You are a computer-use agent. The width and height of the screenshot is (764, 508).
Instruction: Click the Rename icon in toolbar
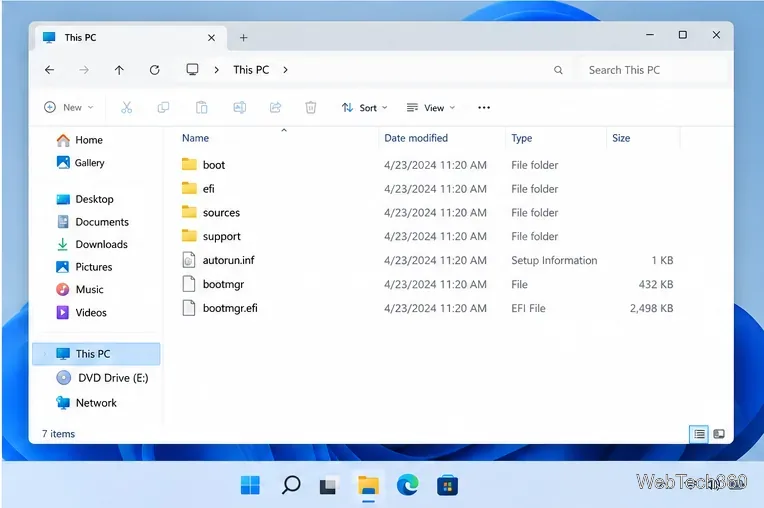[x=239, y=107]
